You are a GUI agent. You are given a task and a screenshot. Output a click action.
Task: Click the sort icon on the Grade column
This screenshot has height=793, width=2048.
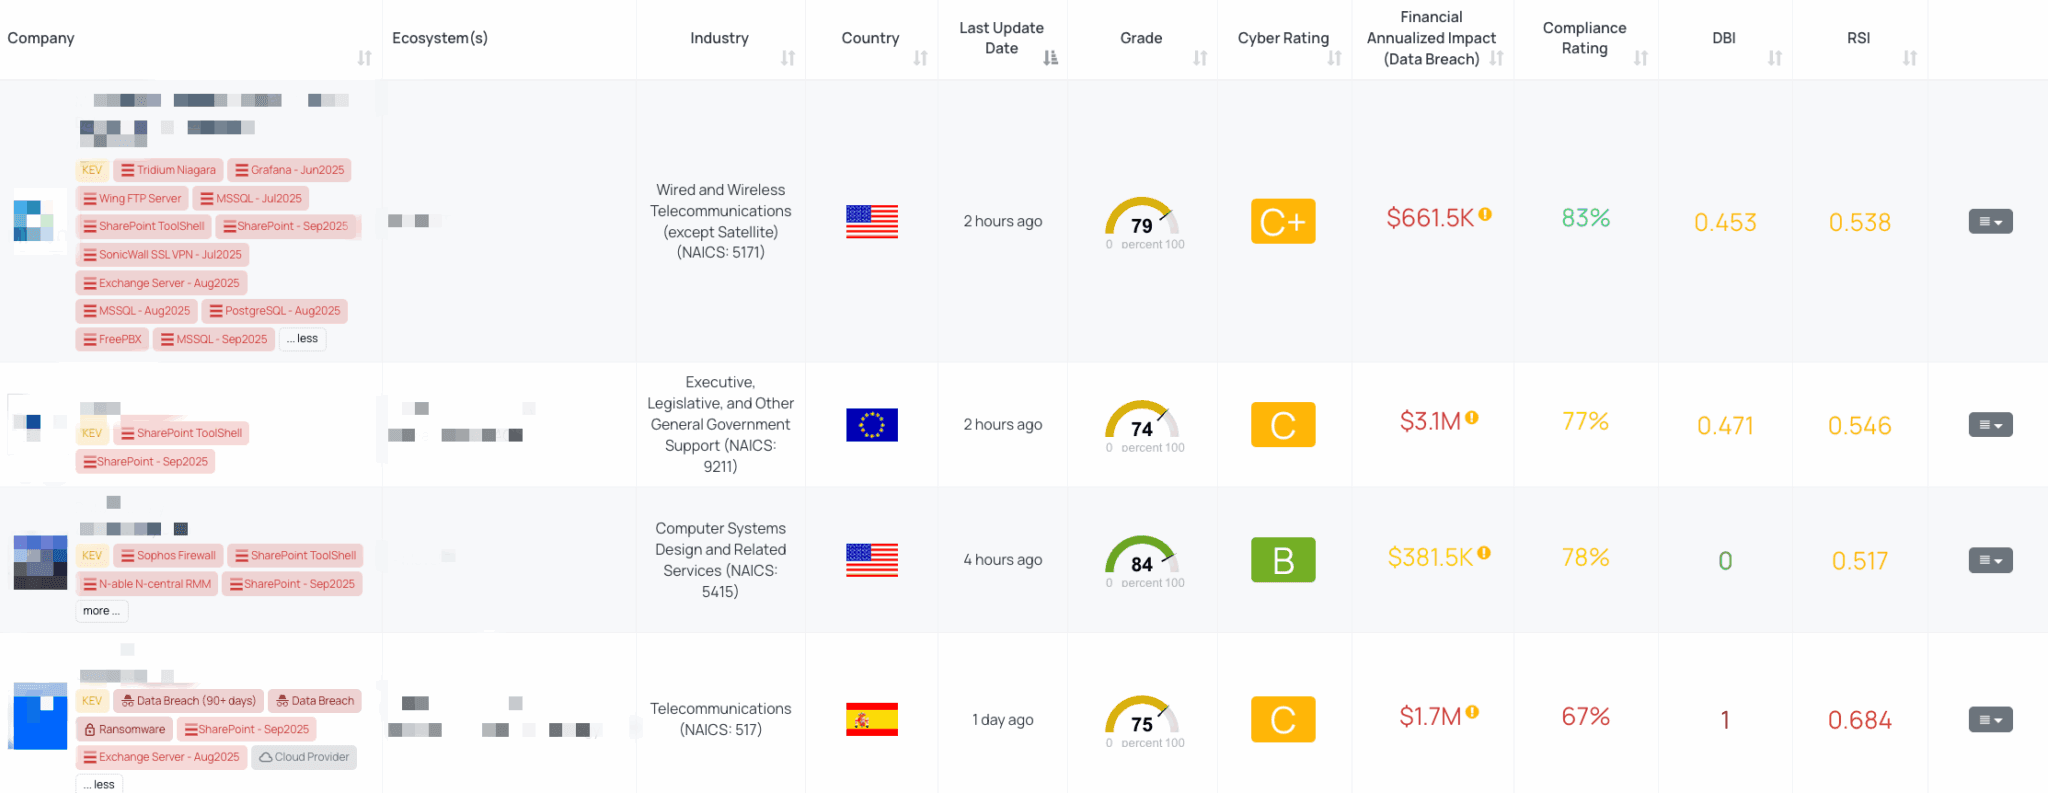pos(1199,58)
